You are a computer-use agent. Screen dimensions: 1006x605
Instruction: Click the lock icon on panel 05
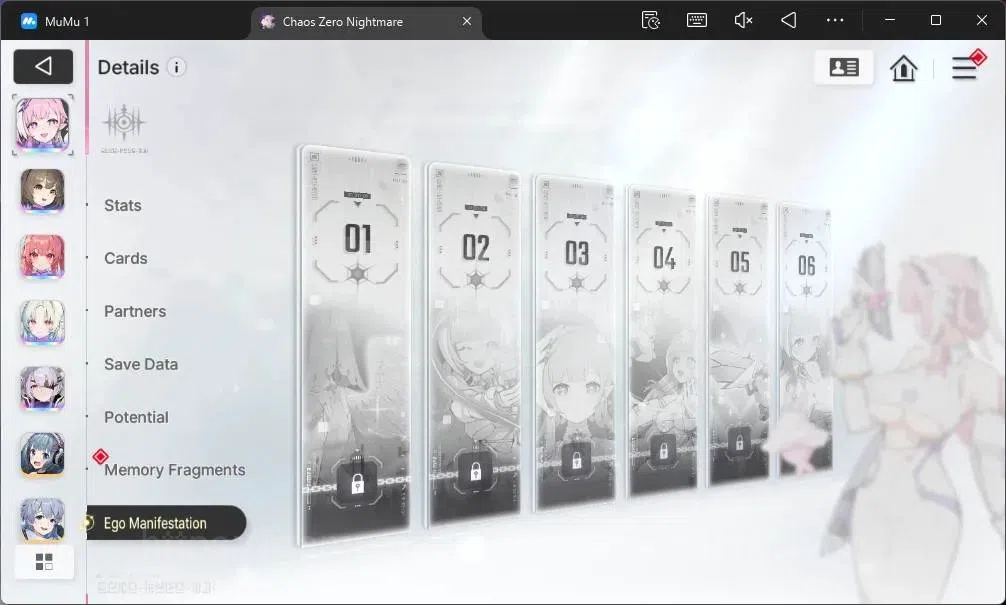pyautogui.click(x=739, y=443)
